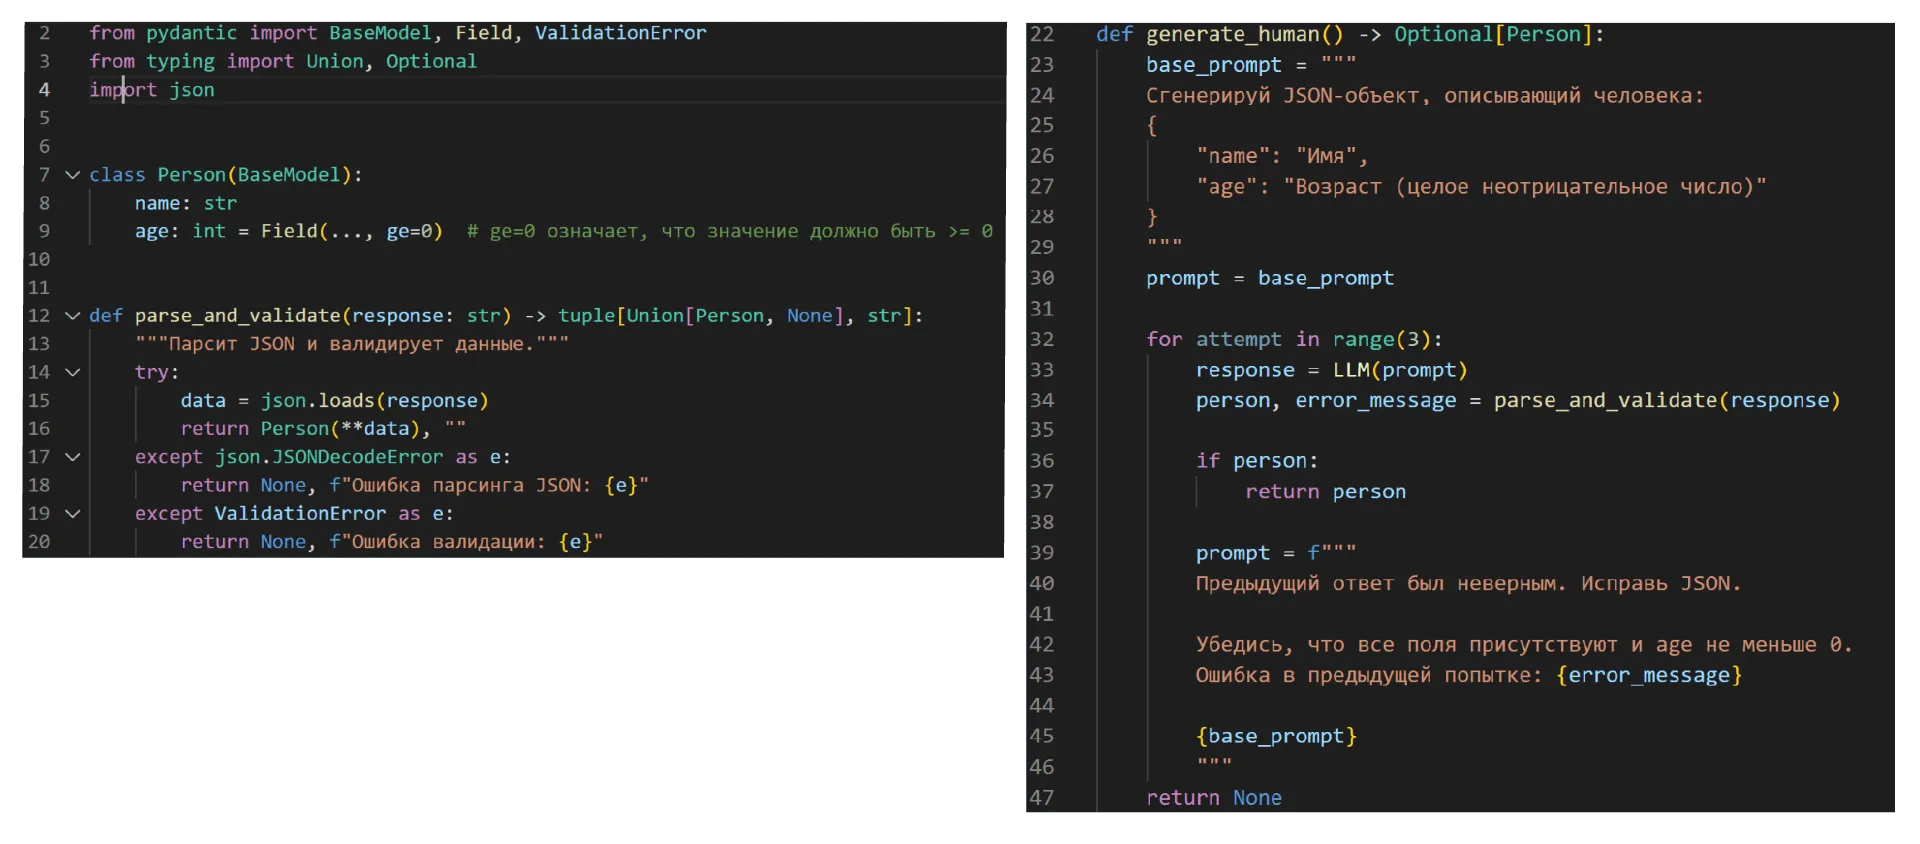The height and width of the screenshot is (844, 1920).
Task: Collapse the parse_and_validate function fold chevron
Action: click(x=72, y=316)
